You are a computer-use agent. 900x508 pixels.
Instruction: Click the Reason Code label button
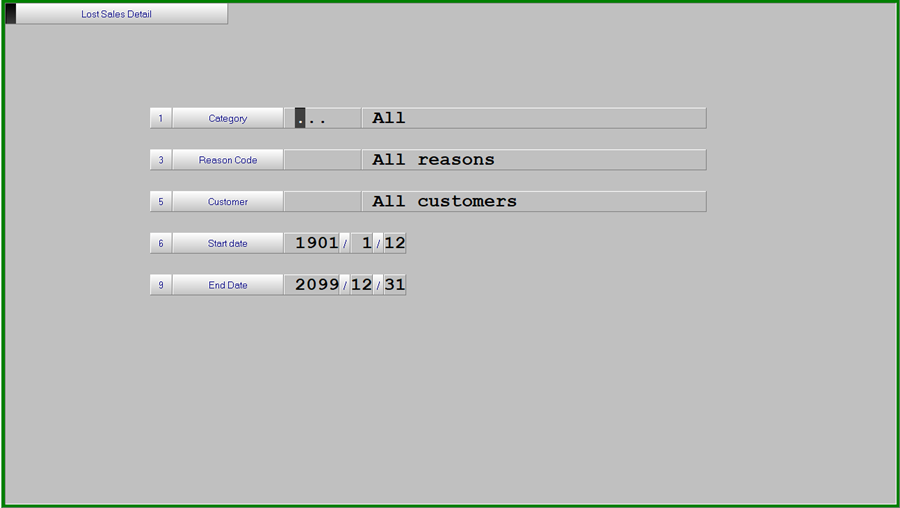pos(228,160)
